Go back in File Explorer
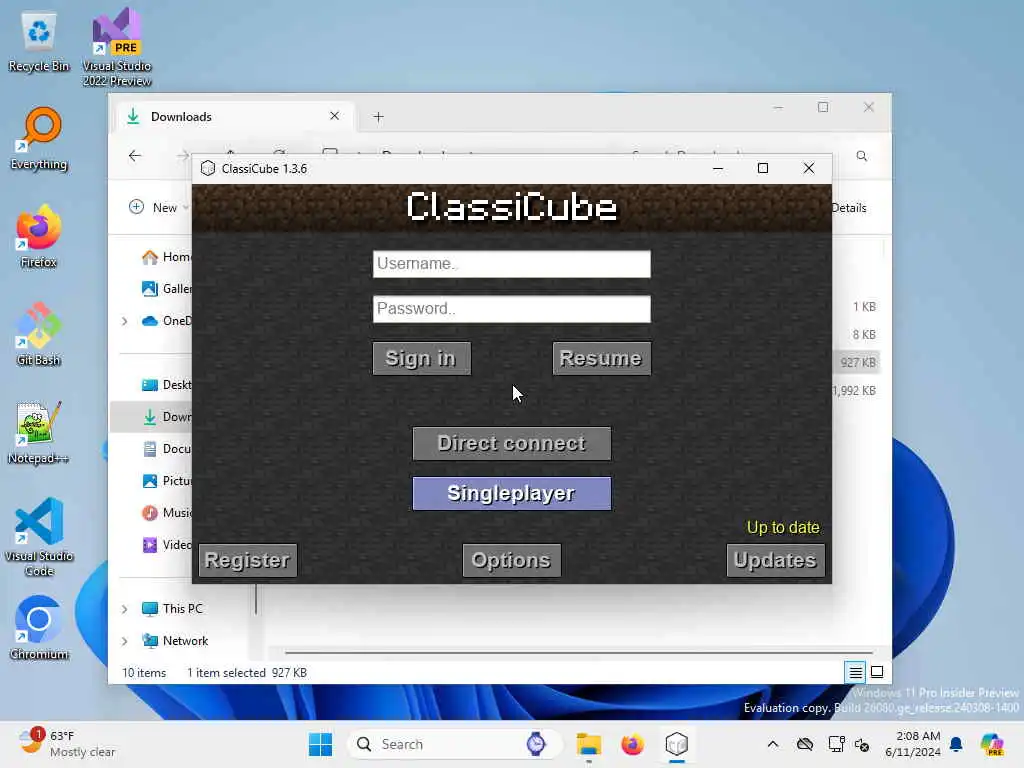The width and height of the screenshot is (1024, 768). (135, 156)
